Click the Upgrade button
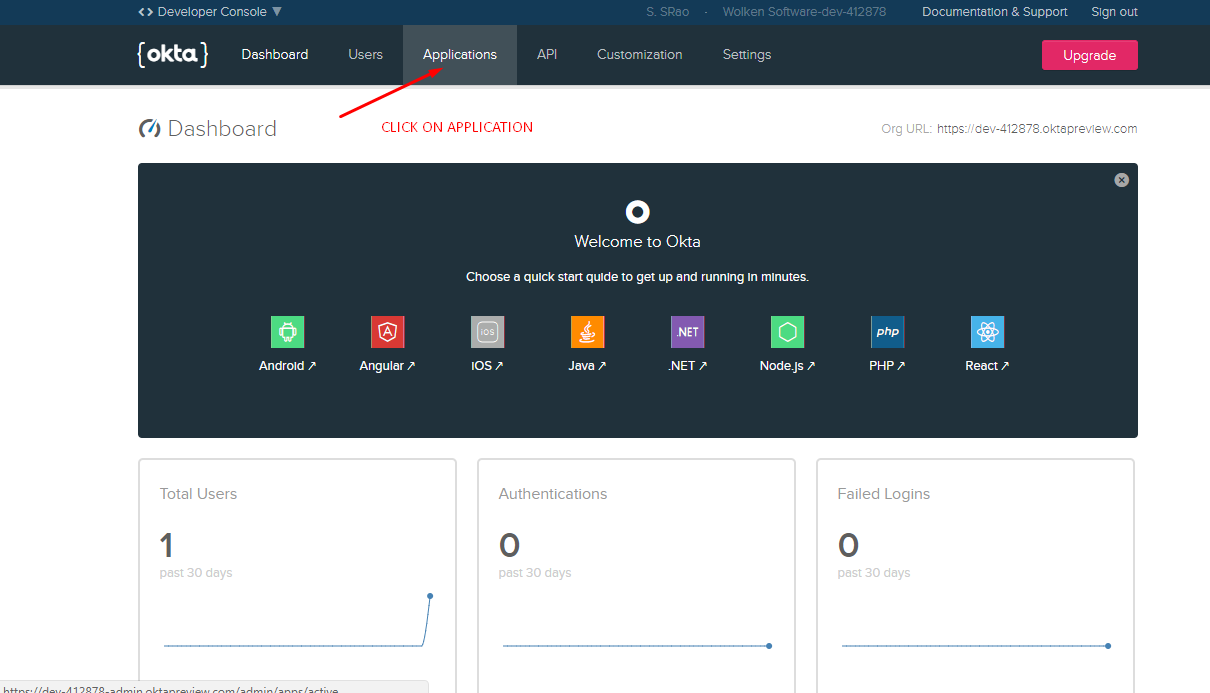The width and height of the screenshot is (1210, 693). pyautogui.click(x=1089, y=54)
